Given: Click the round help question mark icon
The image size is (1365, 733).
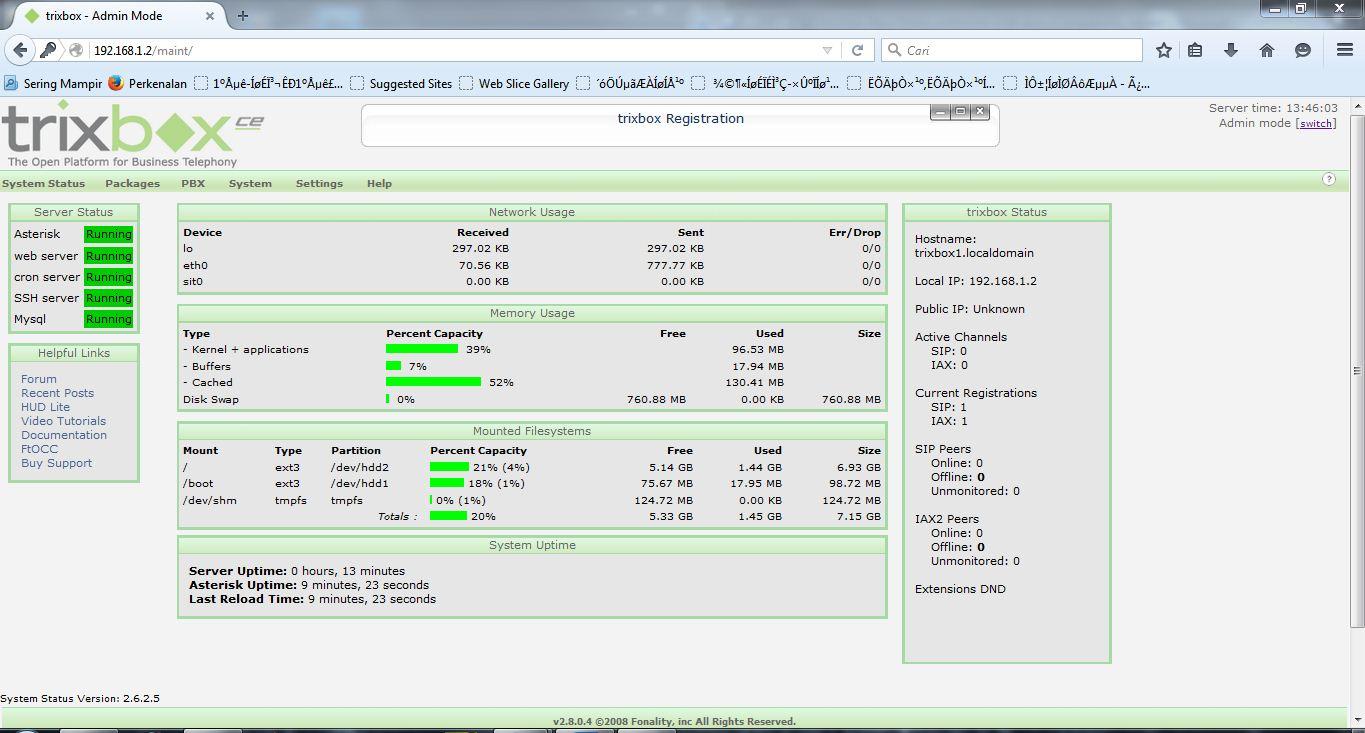Looking at the screenshot, I should pyautogui.click(x=1329, y=179).
